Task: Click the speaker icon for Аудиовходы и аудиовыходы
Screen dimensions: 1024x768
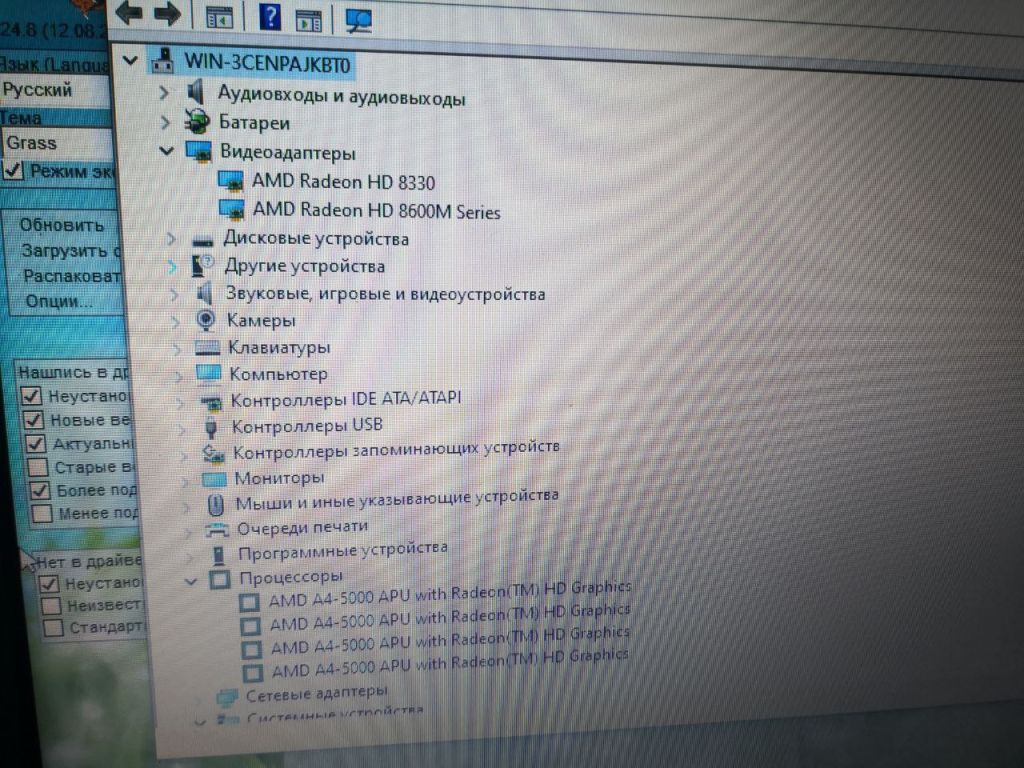Action: click(195, 91)
